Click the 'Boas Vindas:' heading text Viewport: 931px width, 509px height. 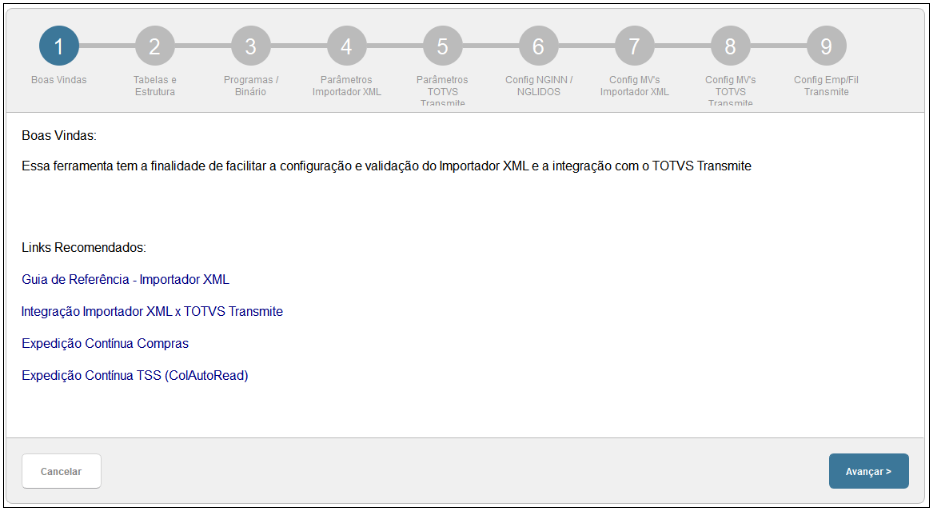[x=59, y=135]
